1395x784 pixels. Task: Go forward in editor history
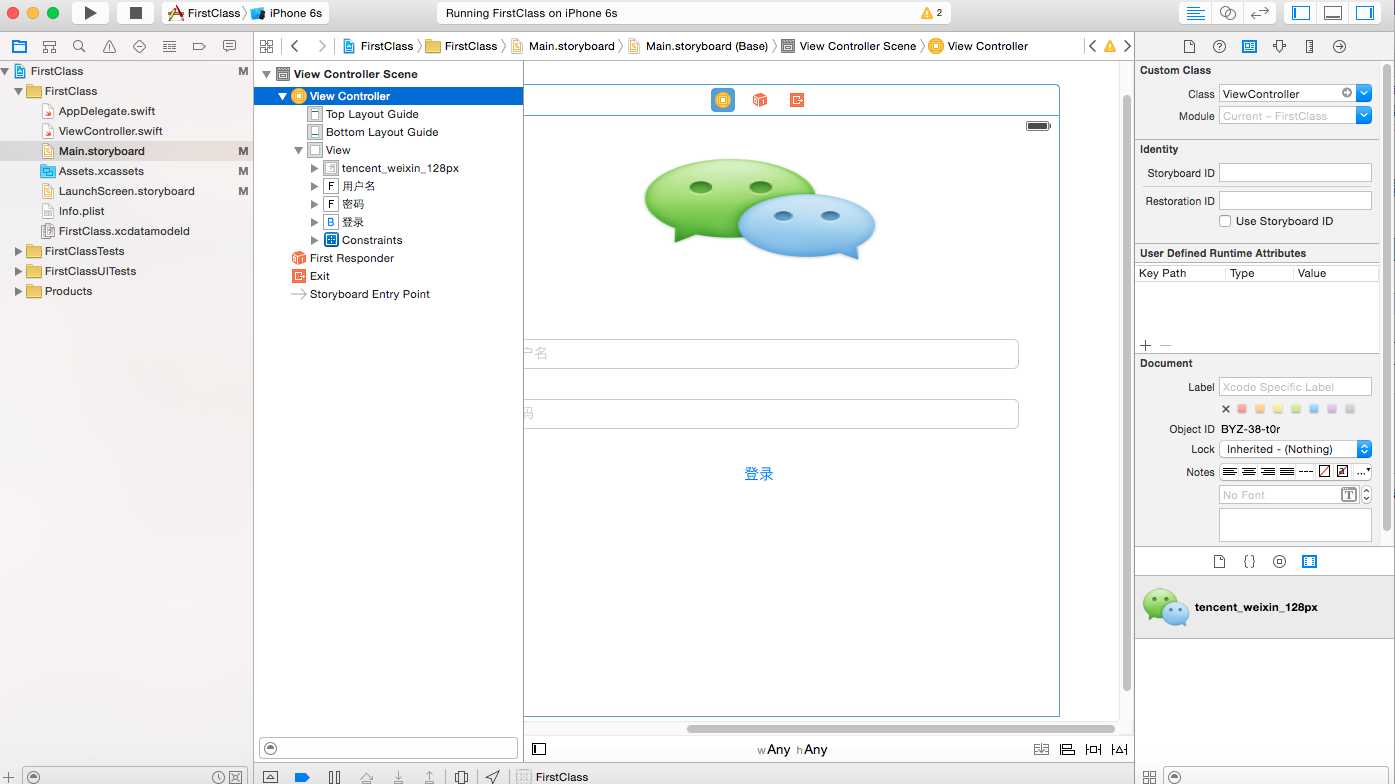(321, 46)
